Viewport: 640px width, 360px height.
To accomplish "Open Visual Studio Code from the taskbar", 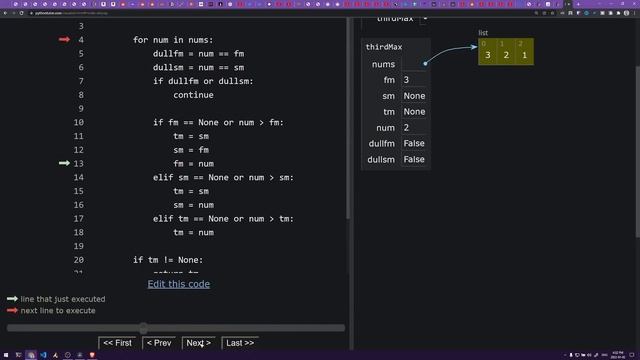I will coord(43,355).
